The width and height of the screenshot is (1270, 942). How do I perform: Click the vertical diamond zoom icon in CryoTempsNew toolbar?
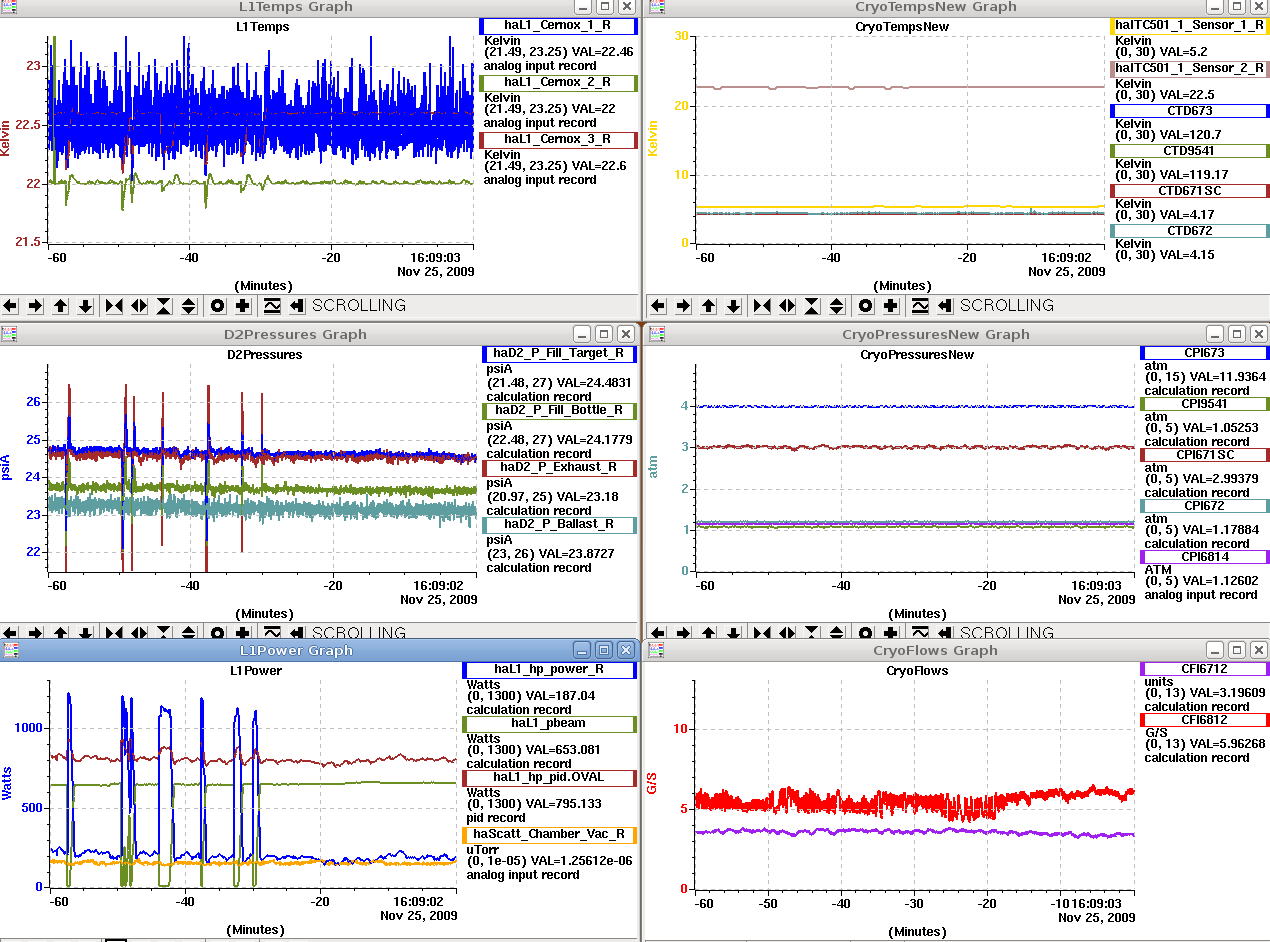click(837, 306)
